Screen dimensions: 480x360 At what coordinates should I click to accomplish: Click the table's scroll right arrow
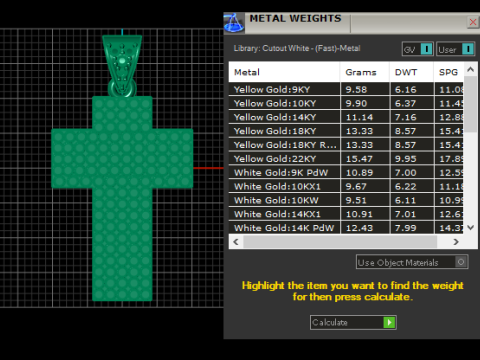(456, 242)
